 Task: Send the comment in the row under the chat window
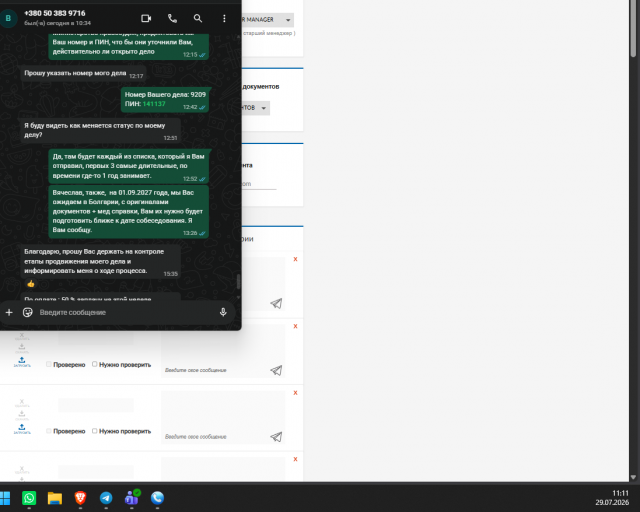[276, 370]
